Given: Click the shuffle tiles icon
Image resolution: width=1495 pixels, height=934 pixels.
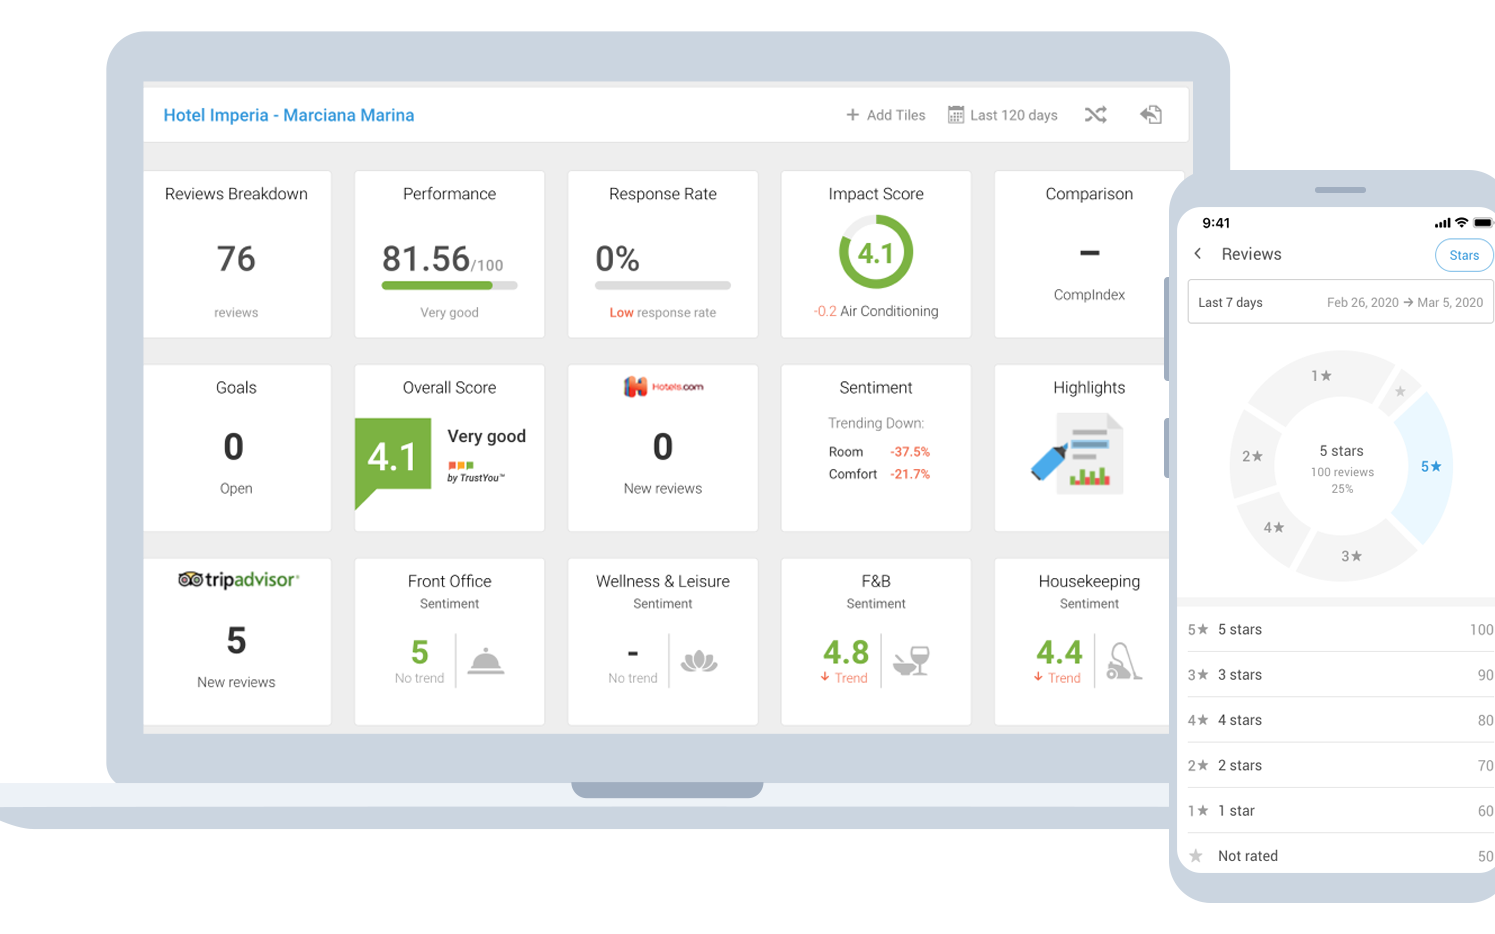Looking at the screenshot, I should tap(1096, 115).
